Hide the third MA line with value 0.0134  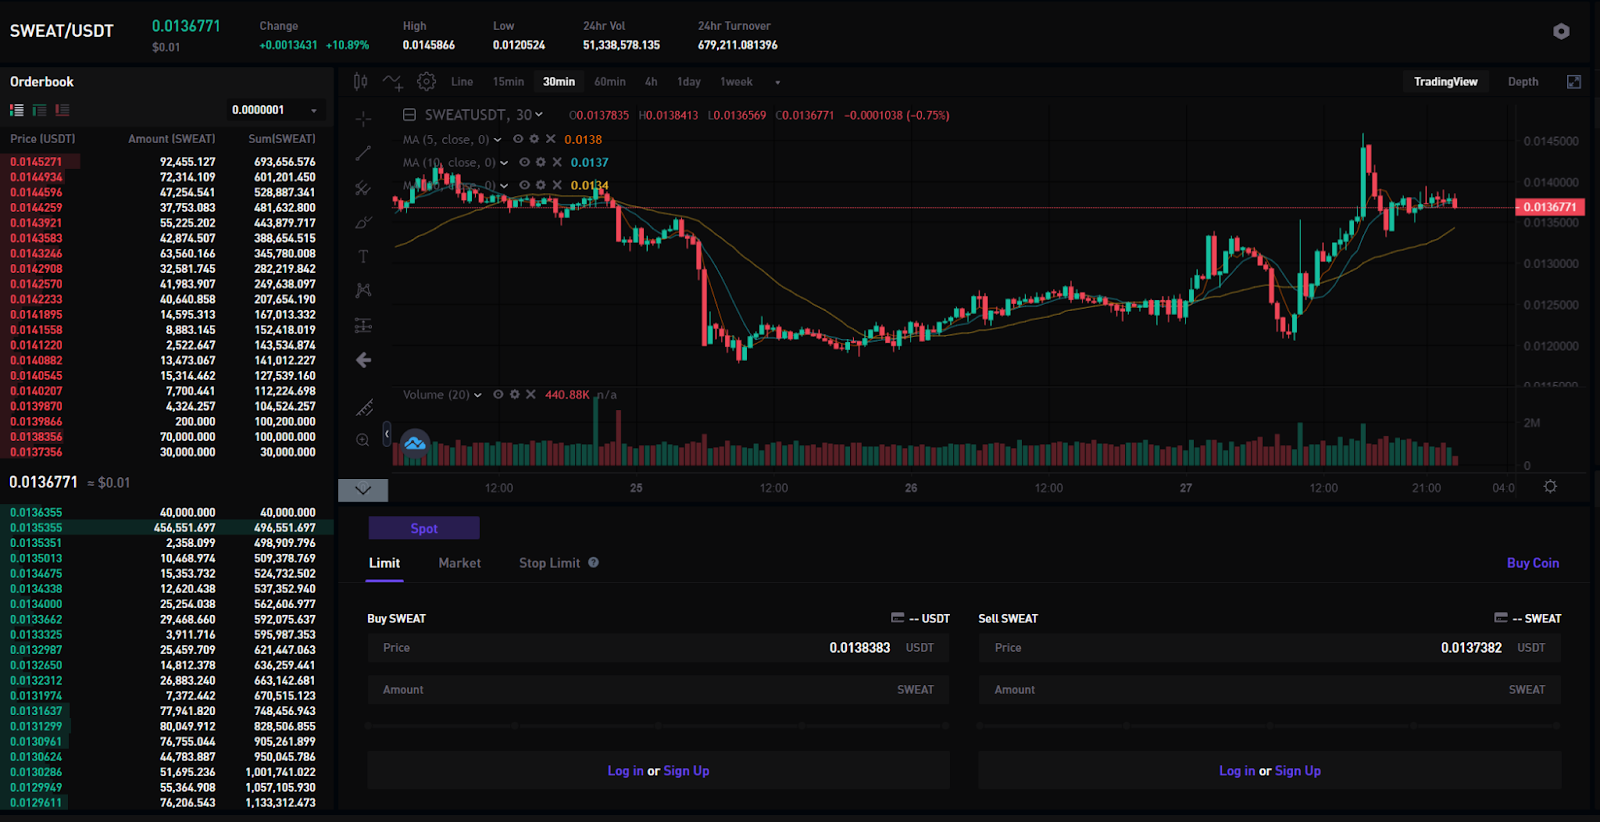point(525,186)
